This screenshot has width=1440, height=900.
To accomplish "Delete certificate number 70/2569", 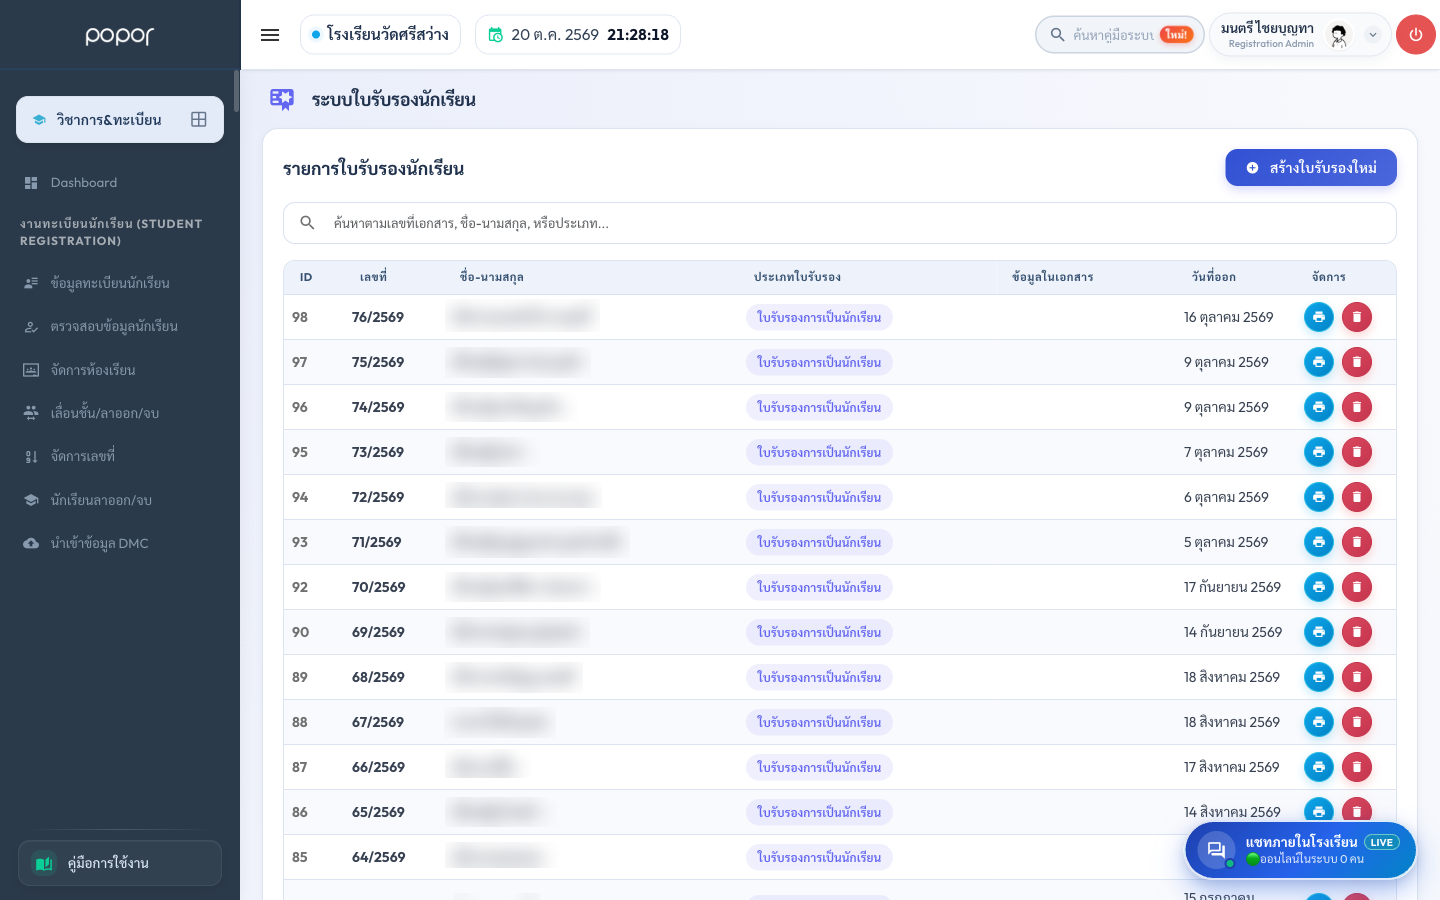I will coord(1357,587).
